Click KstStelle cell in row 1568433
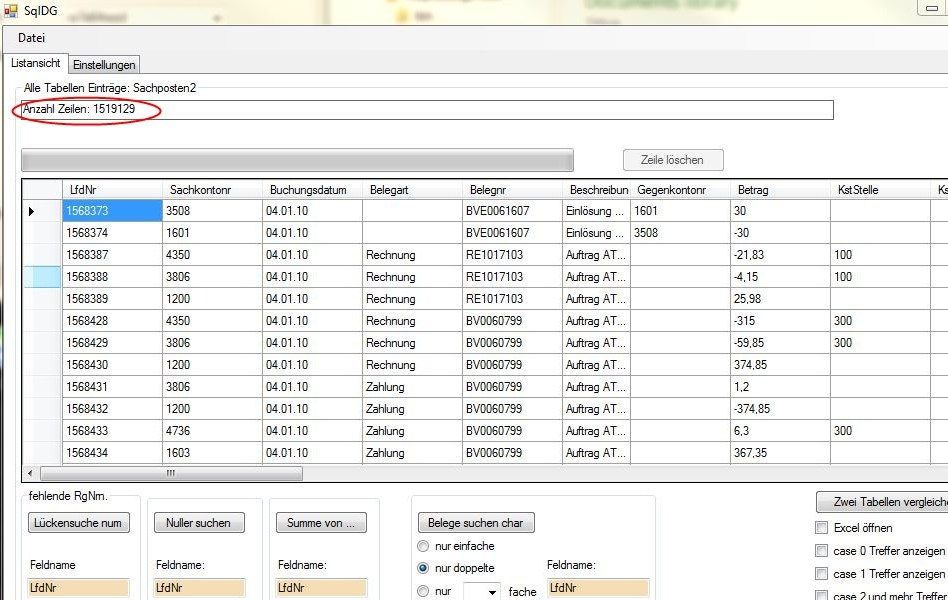The width and height of the screenshot is (948, 600). [x=880, y=431]
